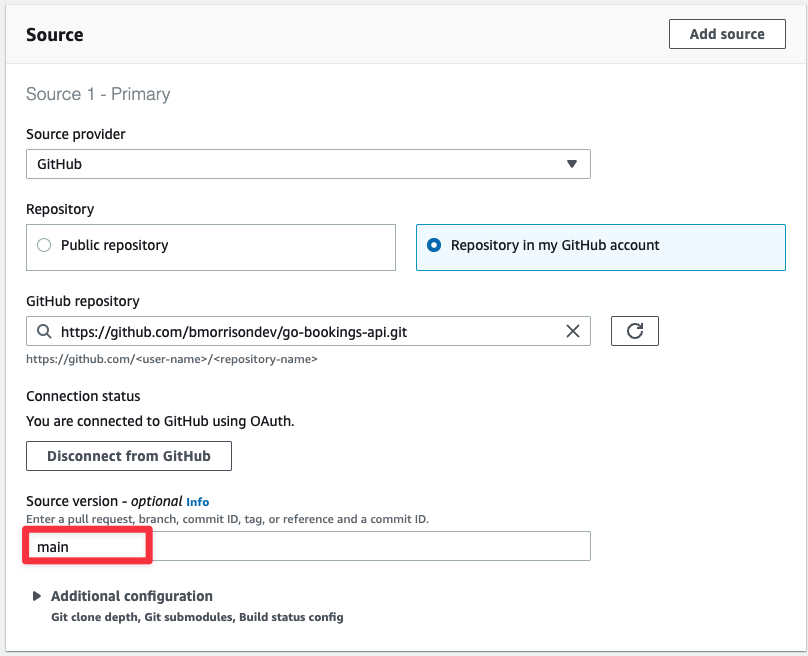Expand Additional configuration disclosure triangle
This screenshot has width=808, height=656.
(37, 596)
